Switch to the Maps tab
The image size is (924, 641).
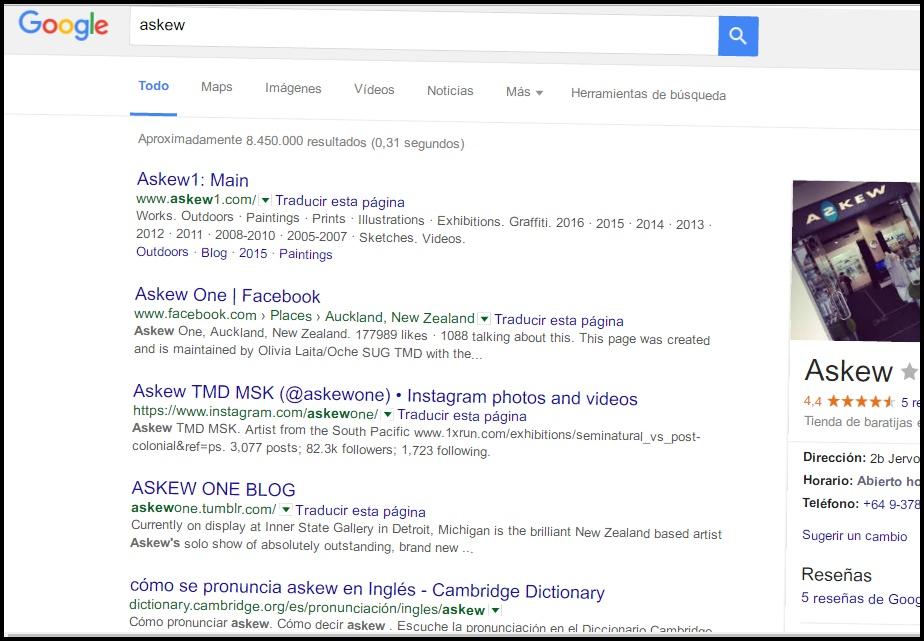coord(216,88)
